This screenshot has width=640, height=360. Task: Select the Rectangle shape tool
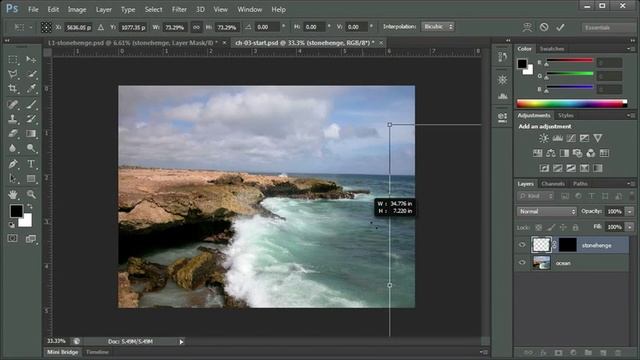click(x=31, y=179)
